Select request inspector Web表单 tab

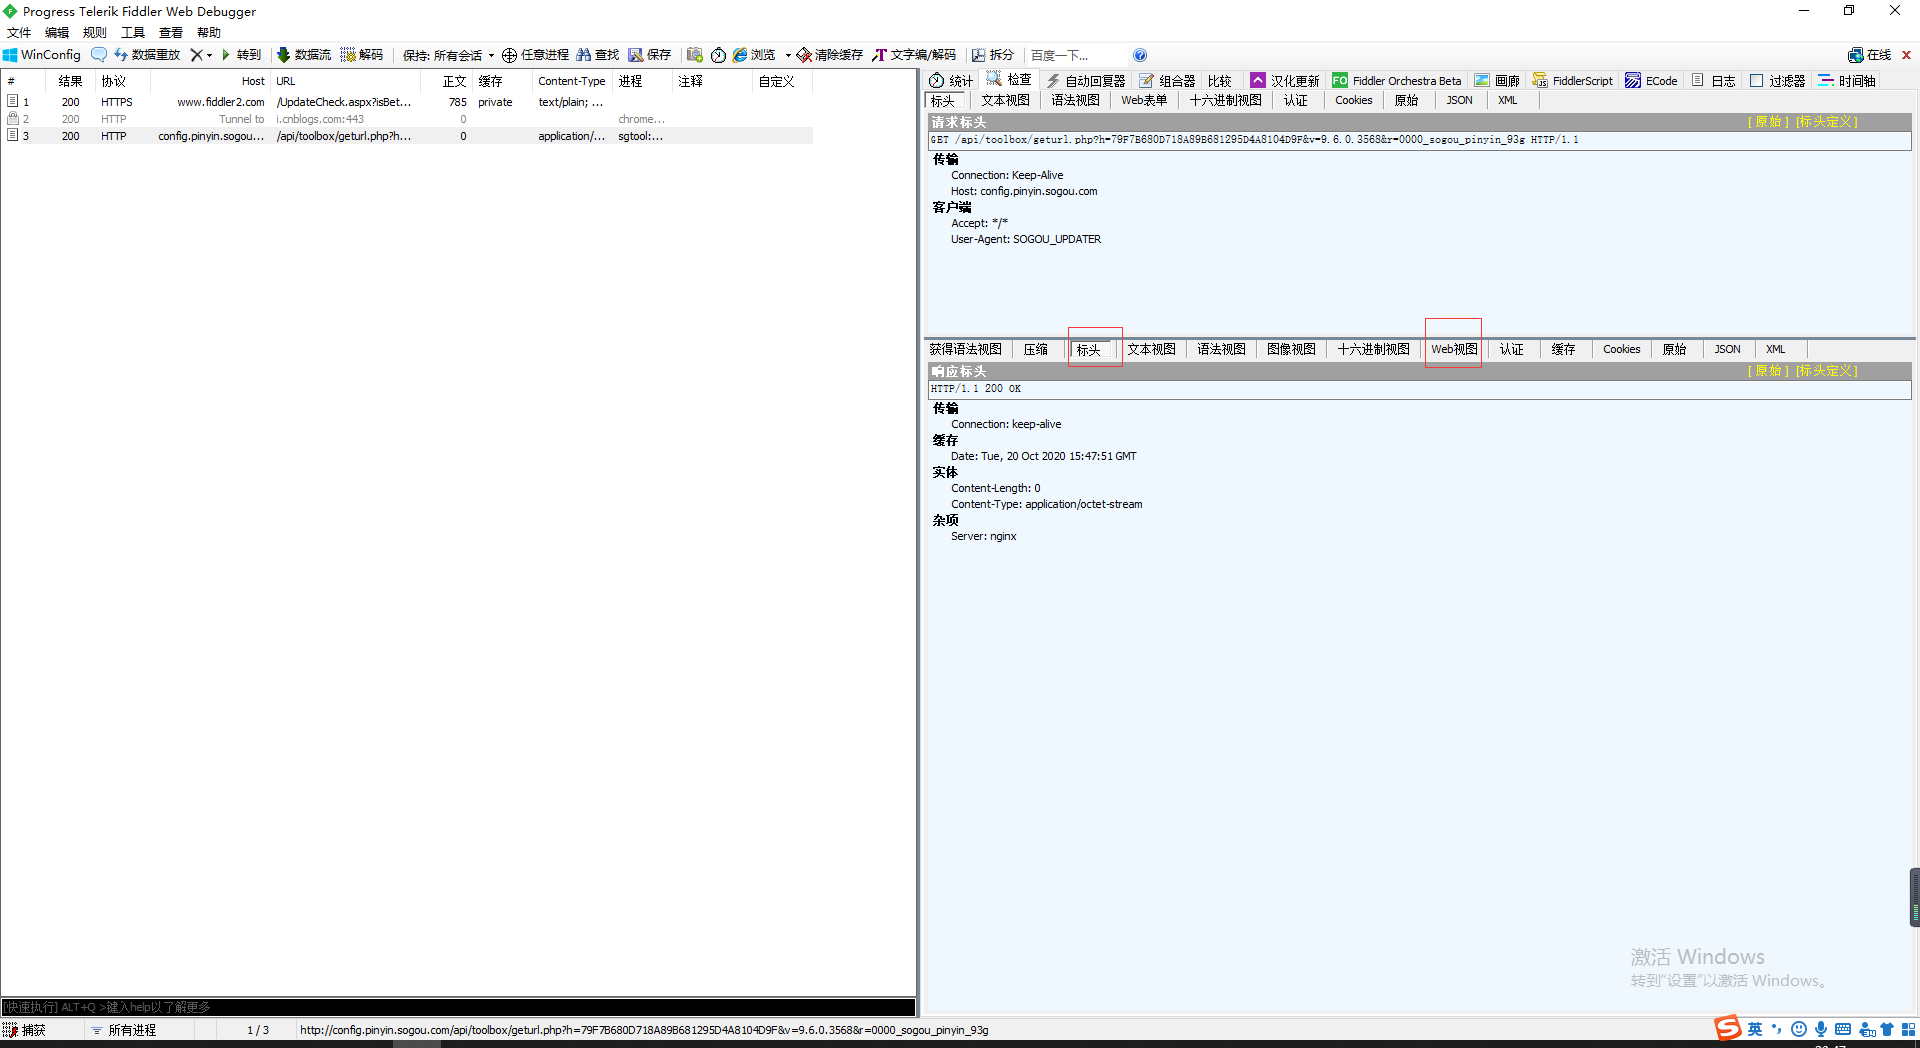tap(1144, 100)
